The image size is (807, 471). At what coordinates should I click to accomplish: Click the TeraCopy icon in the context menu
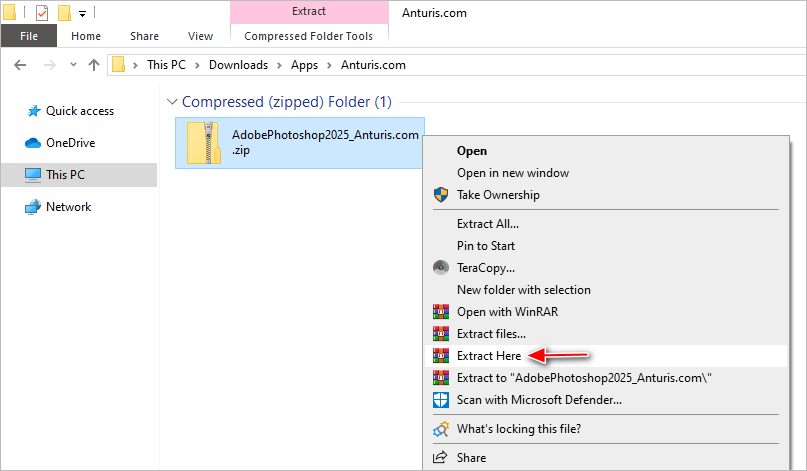tap(440, 268)
